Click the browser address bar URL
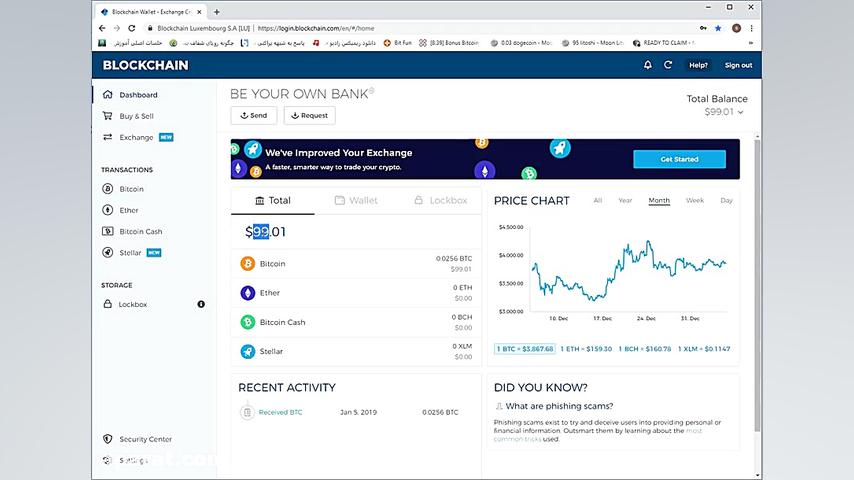This screenshot has width=854, height=480. 316,28
